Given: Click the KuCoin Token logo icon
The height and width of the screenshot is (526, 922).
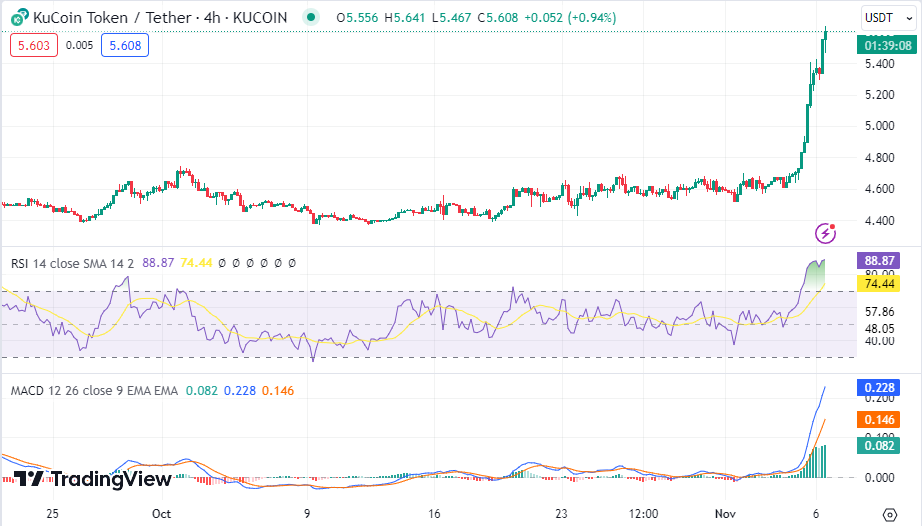Looking at the screenshot, I should coord(19,18).
